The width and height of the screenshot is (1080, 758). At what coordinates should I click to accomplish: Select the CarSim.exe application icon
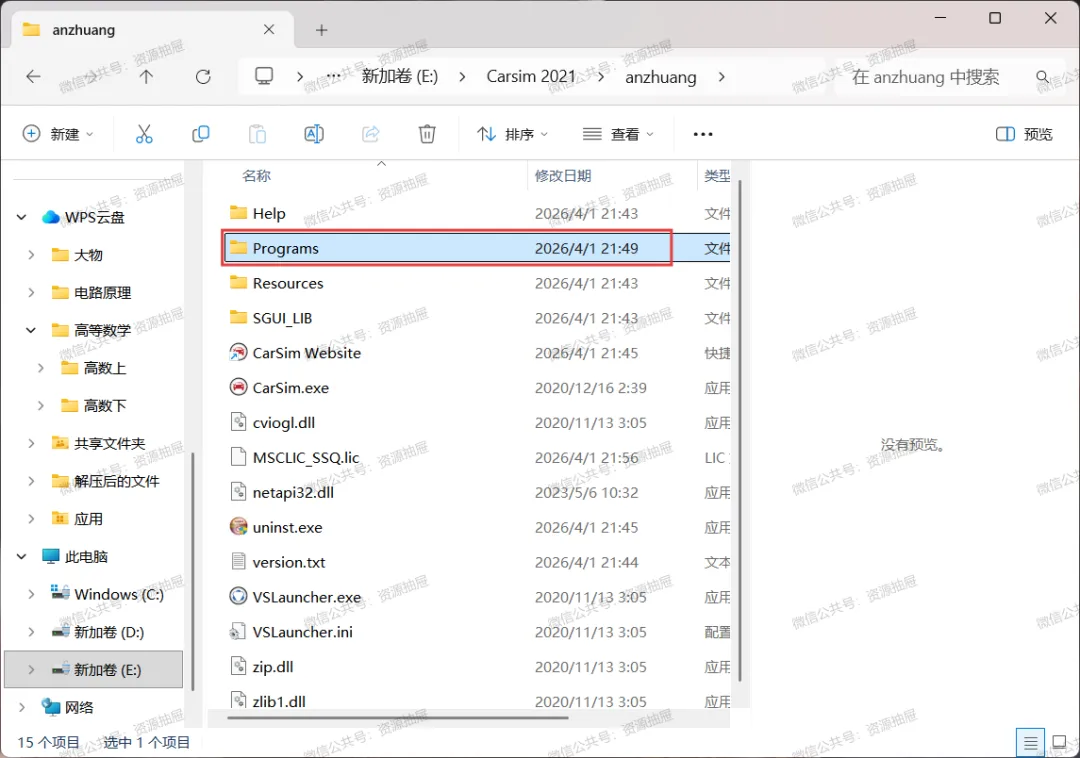[x=238, y=387]
